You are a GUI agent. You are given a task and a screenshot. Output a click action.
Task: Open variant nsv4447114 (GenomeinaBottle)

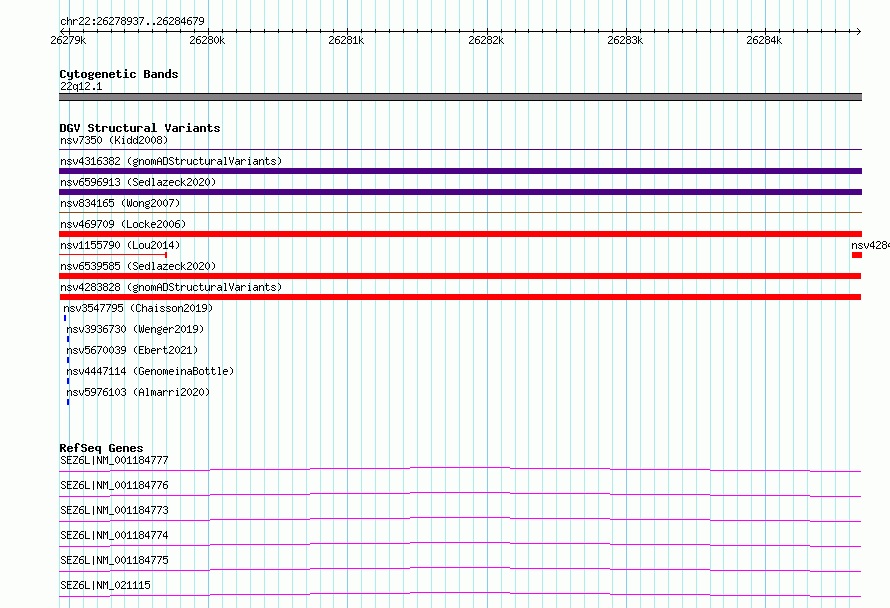(x=150, y=371)
